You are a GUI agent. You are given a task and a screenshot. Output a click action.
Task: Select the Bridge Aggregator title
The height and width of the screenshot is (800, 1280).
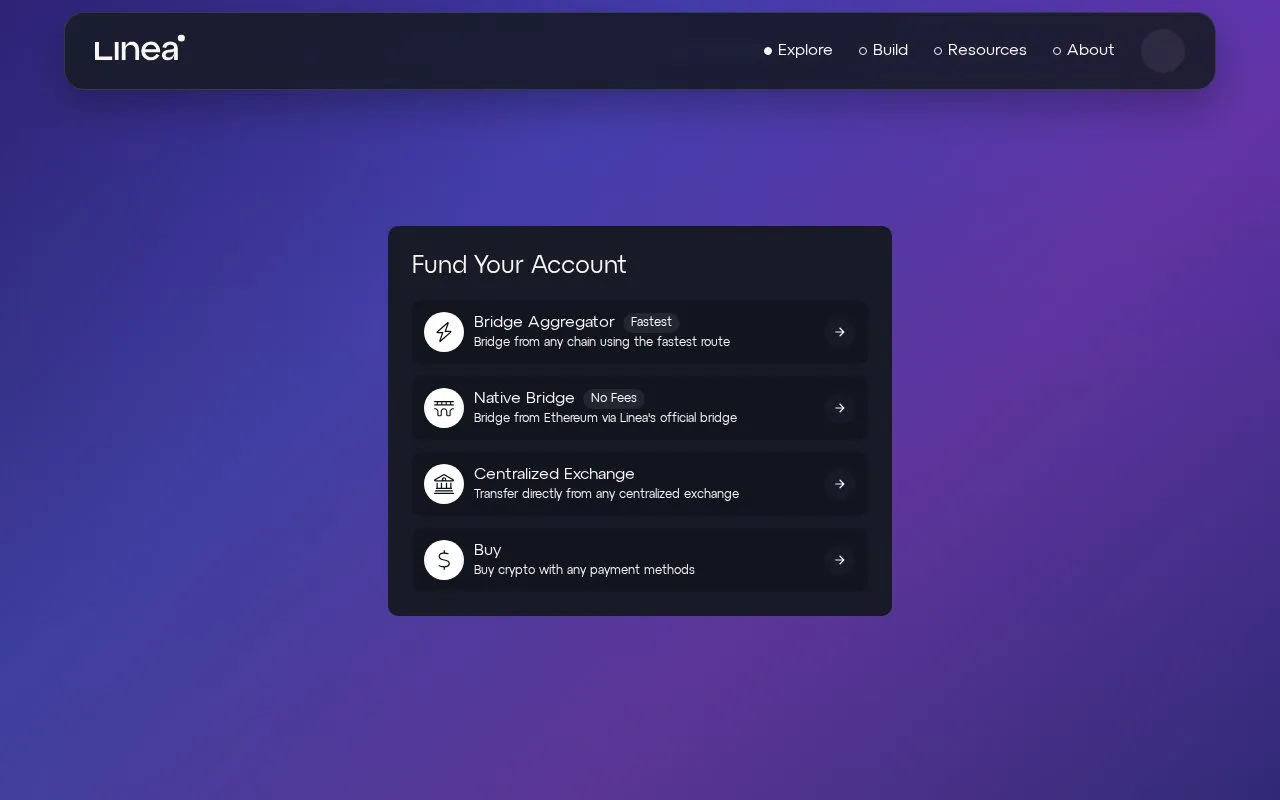tap(544, 322)
